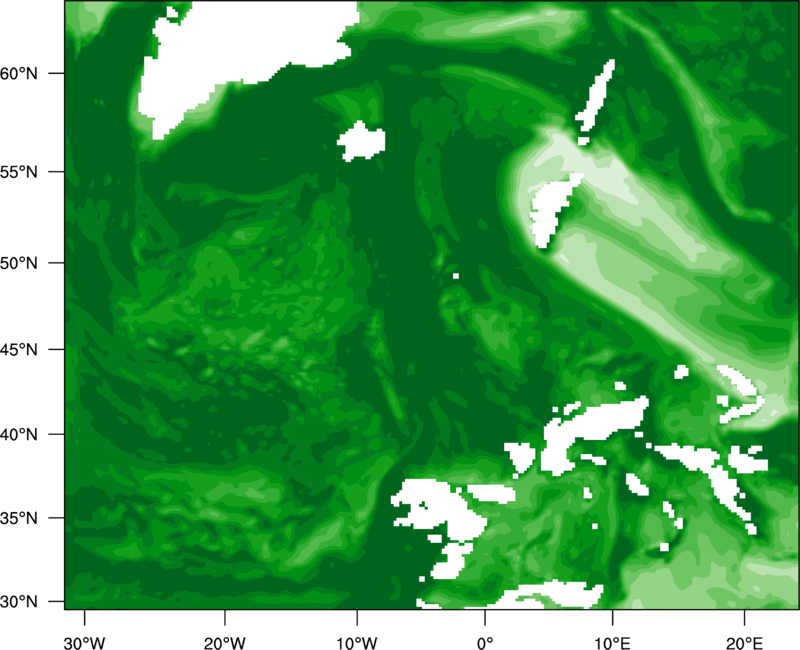
Task: Click the 30°N latitude label
Action: [19, 602]
